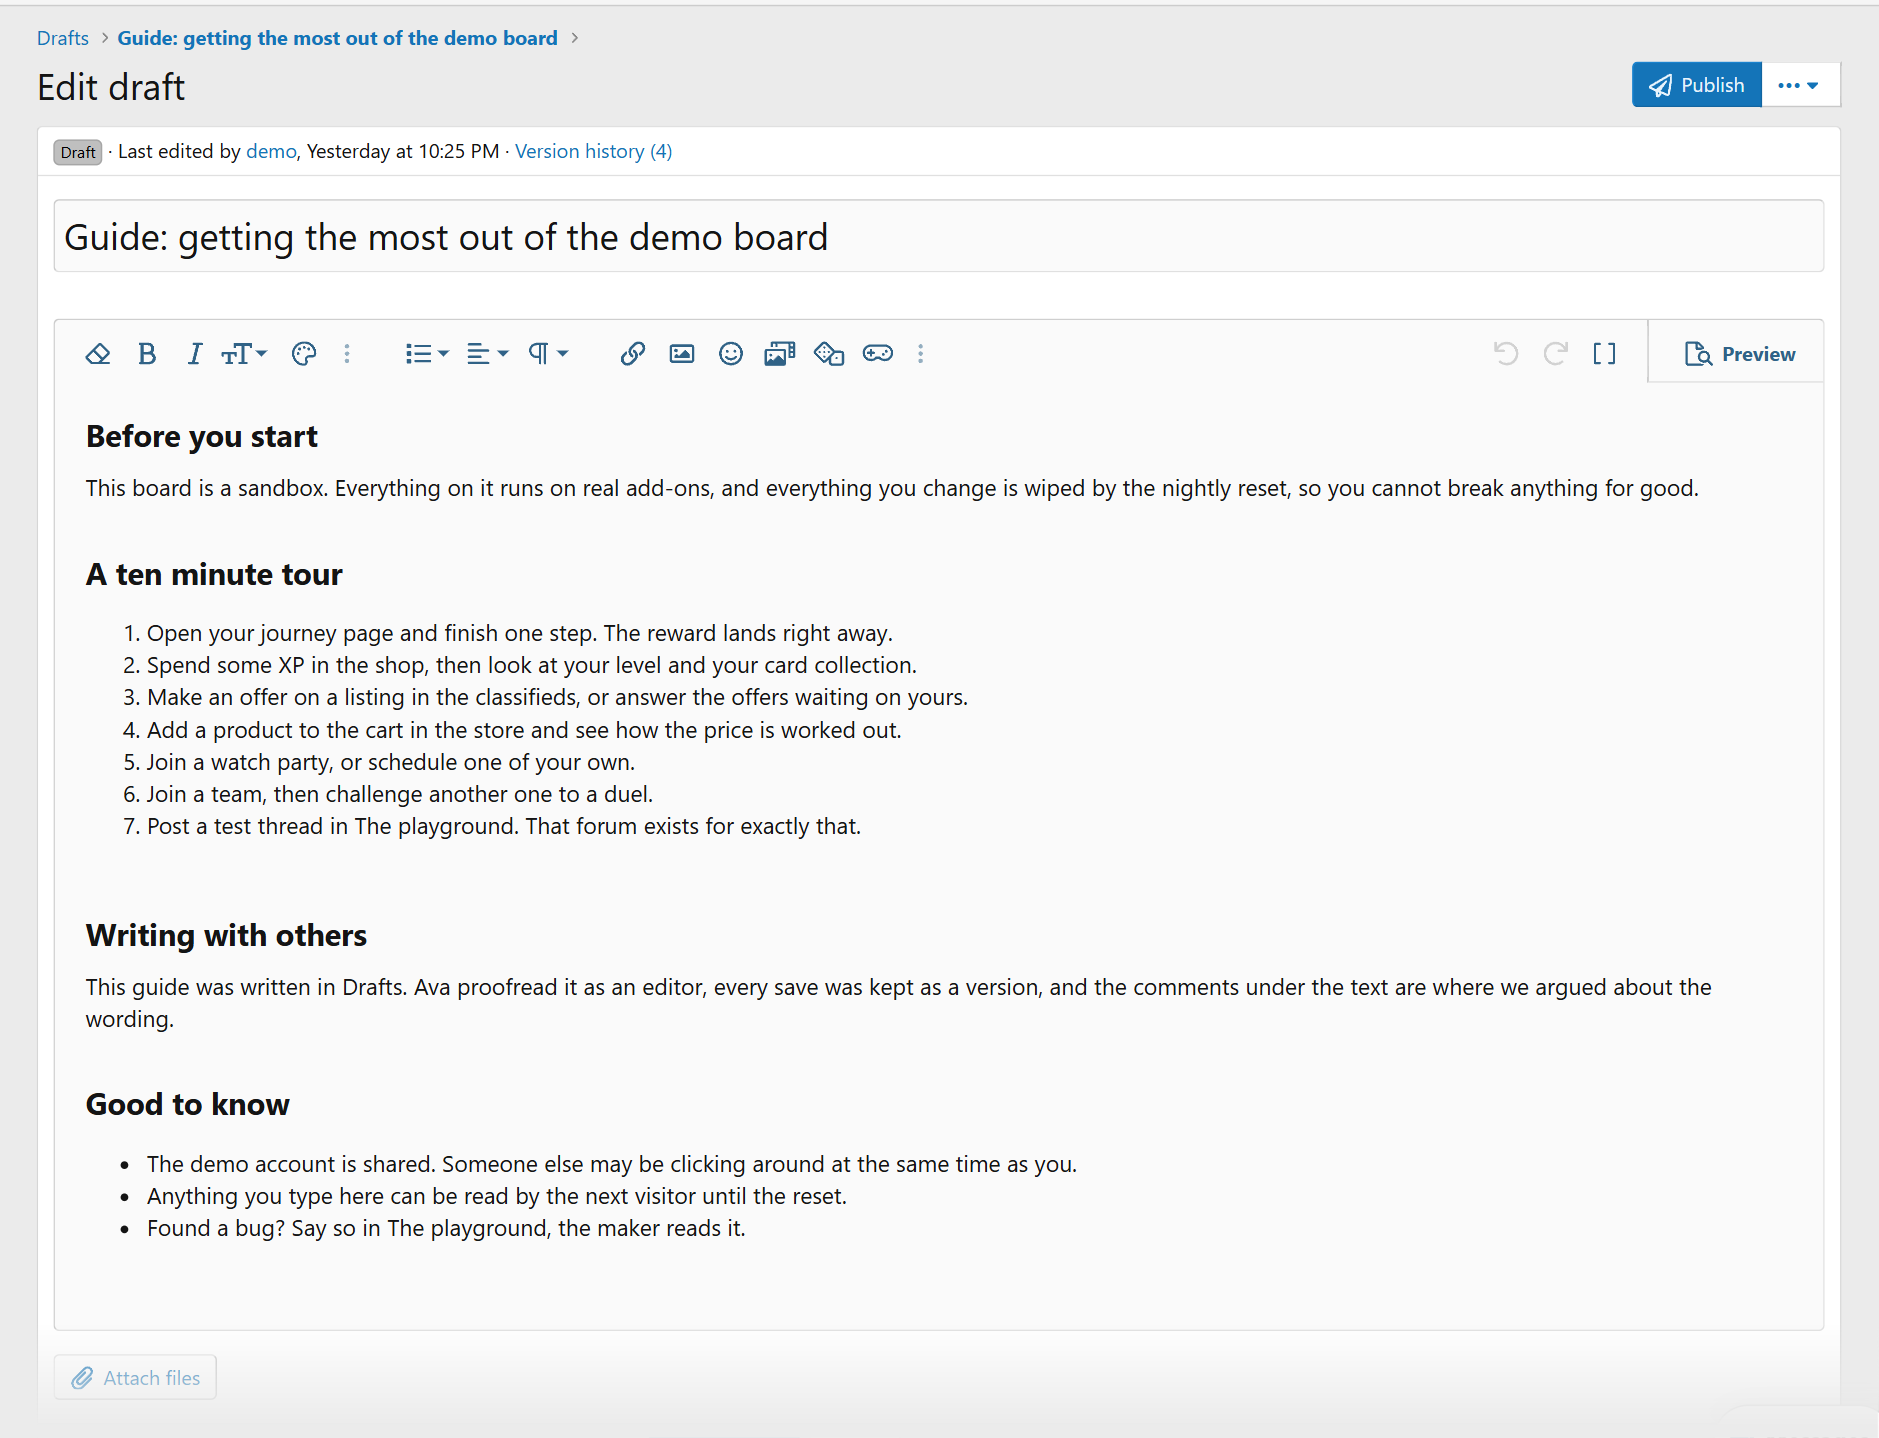Click the 'Before you start' heading
Screen dimensions: 1879x1438
pos(202,437)
